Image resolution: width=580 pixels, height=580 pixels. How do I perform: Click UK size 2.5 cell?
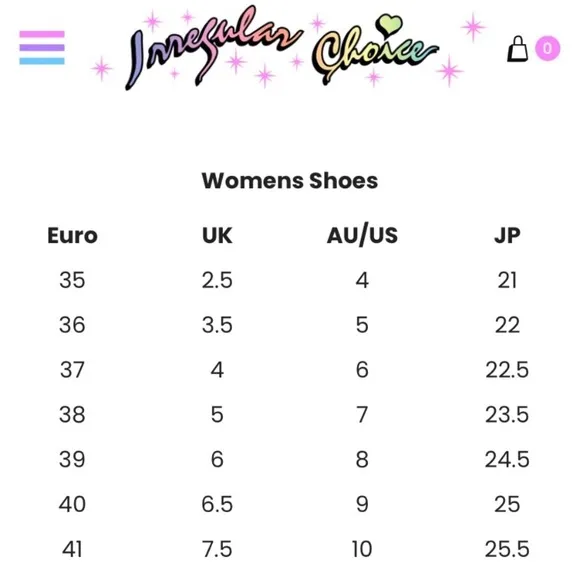point(217,280)
